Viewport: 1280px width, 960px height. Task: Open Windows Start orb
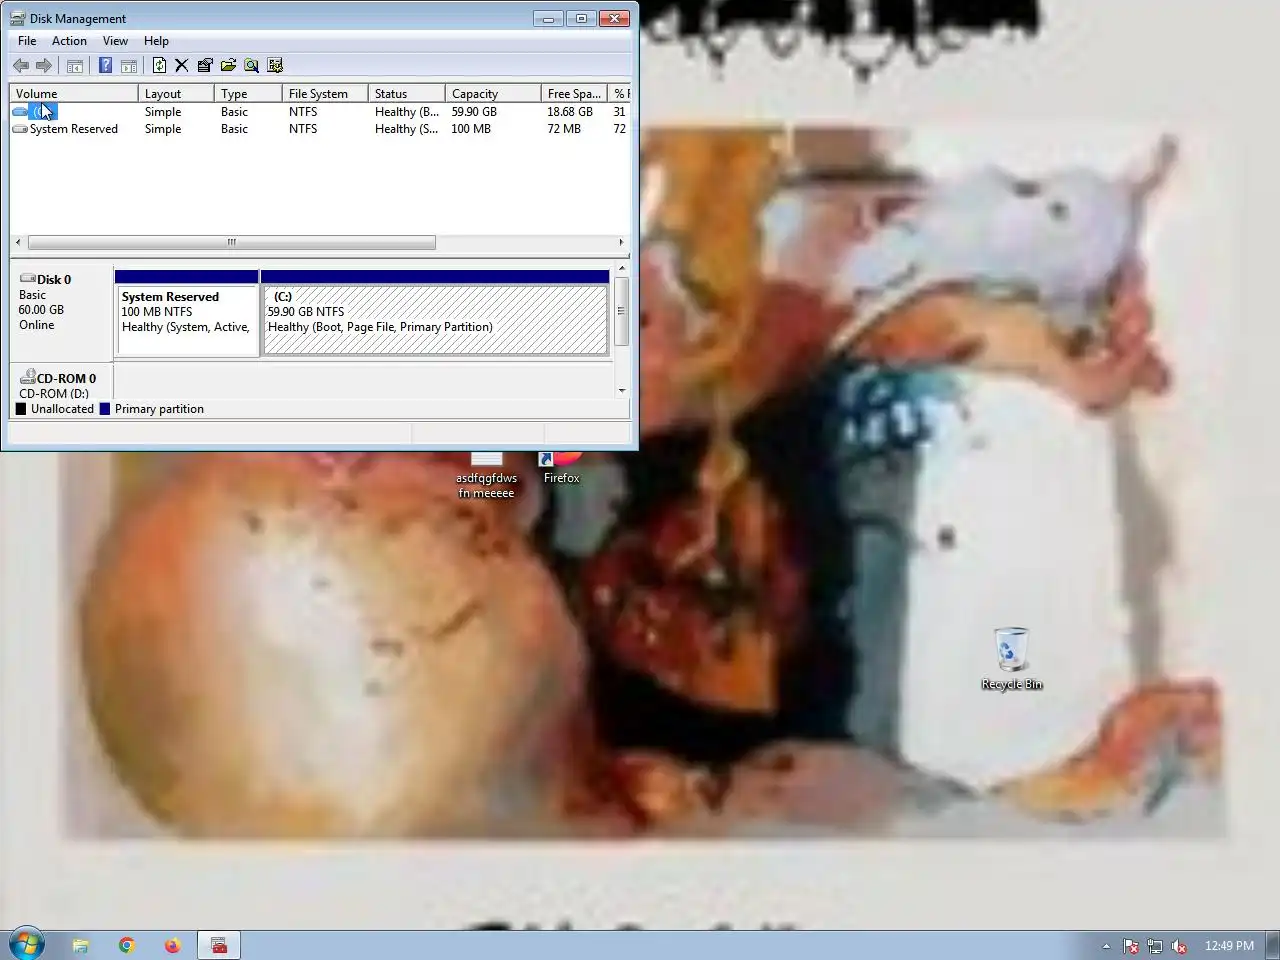click(x=27, y=944)
